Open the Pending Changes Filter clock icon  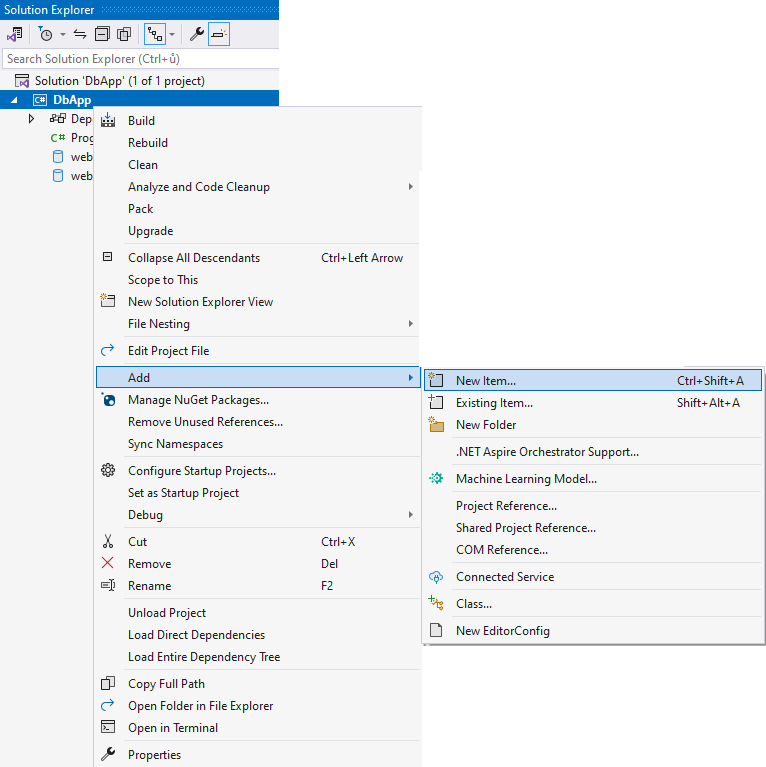[x=45, y=34]
